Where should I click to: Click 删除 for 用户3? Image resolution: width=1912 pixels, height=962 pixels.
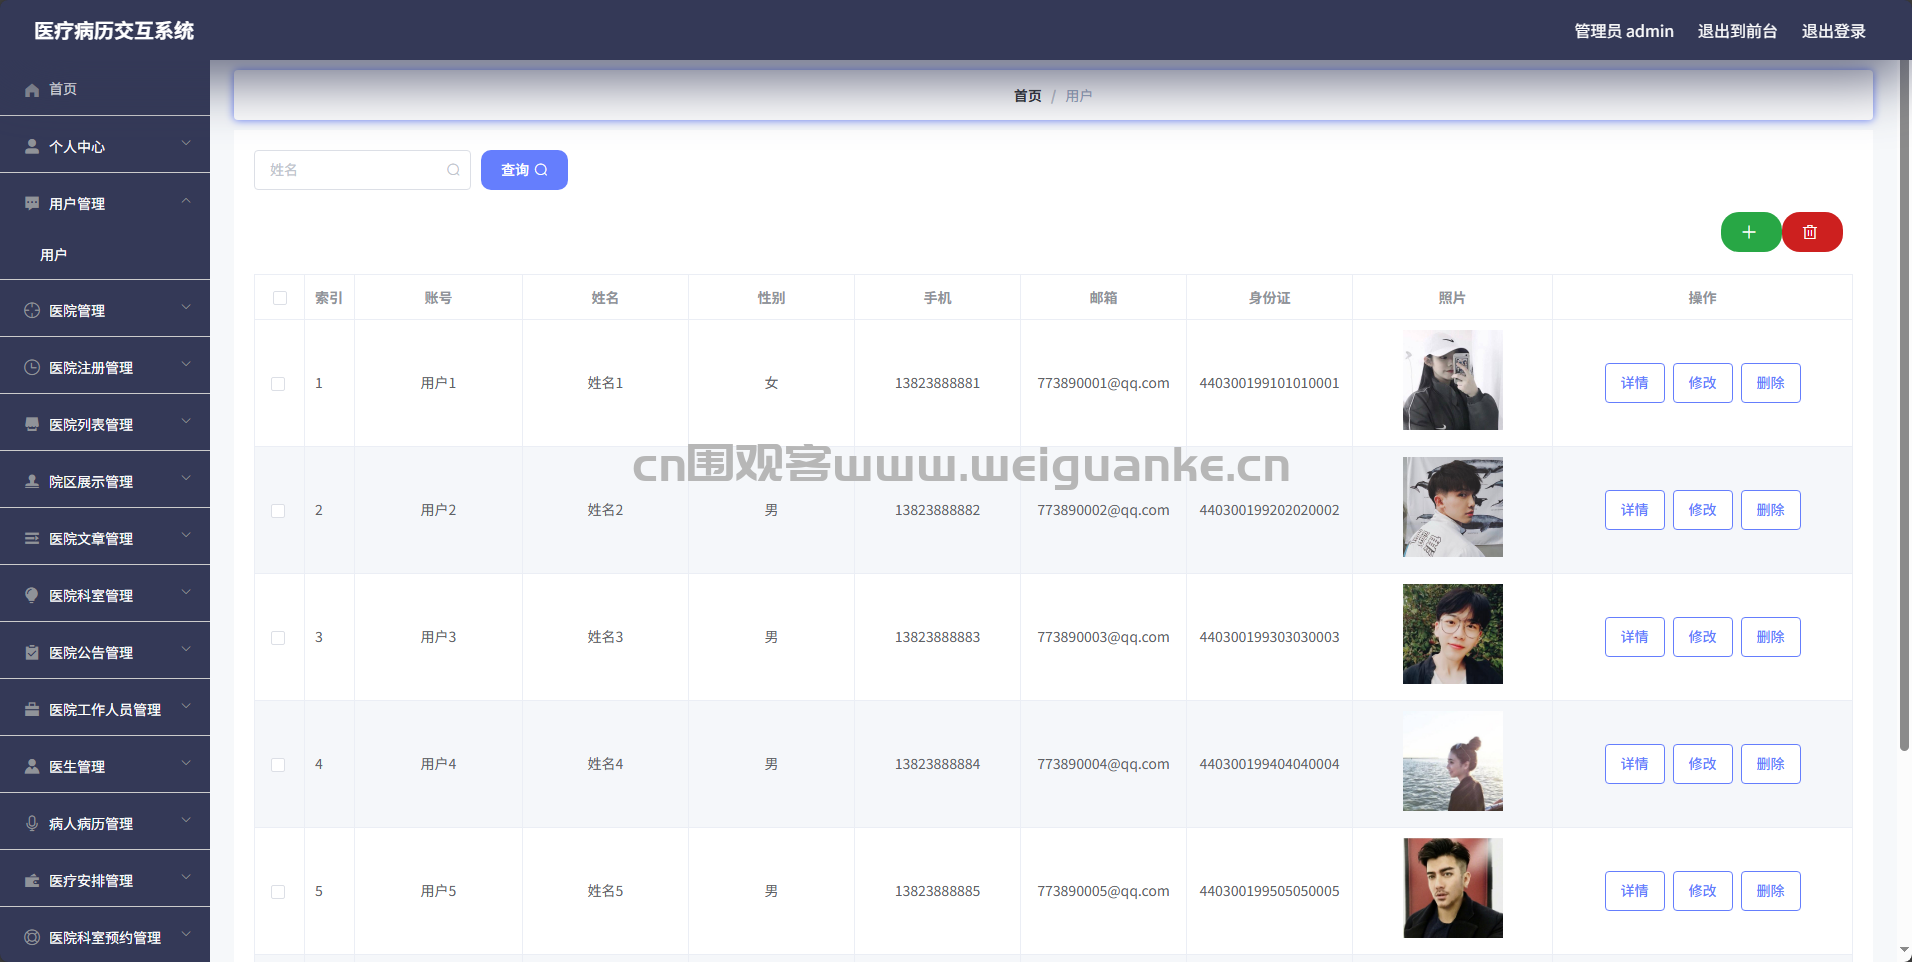1770,637
